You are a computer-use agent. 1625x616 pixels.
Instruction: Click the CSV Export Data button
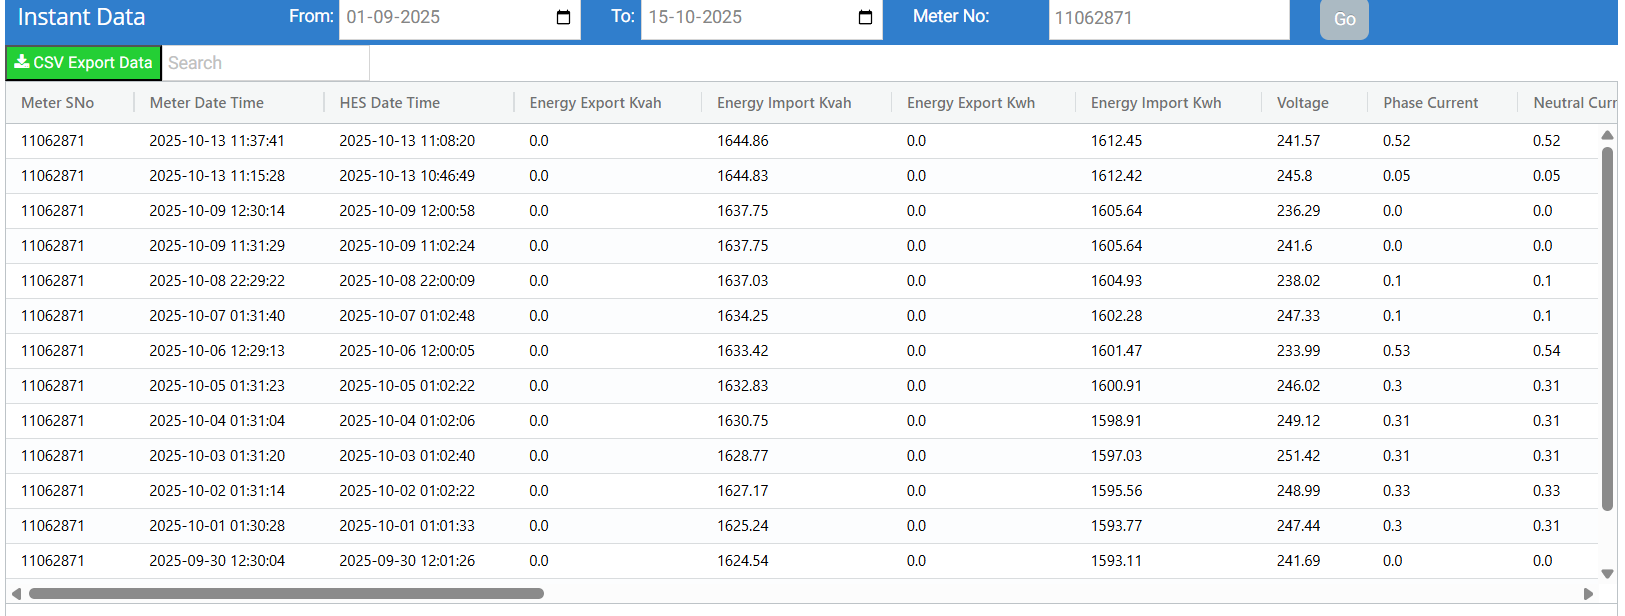tap(84, 63)
